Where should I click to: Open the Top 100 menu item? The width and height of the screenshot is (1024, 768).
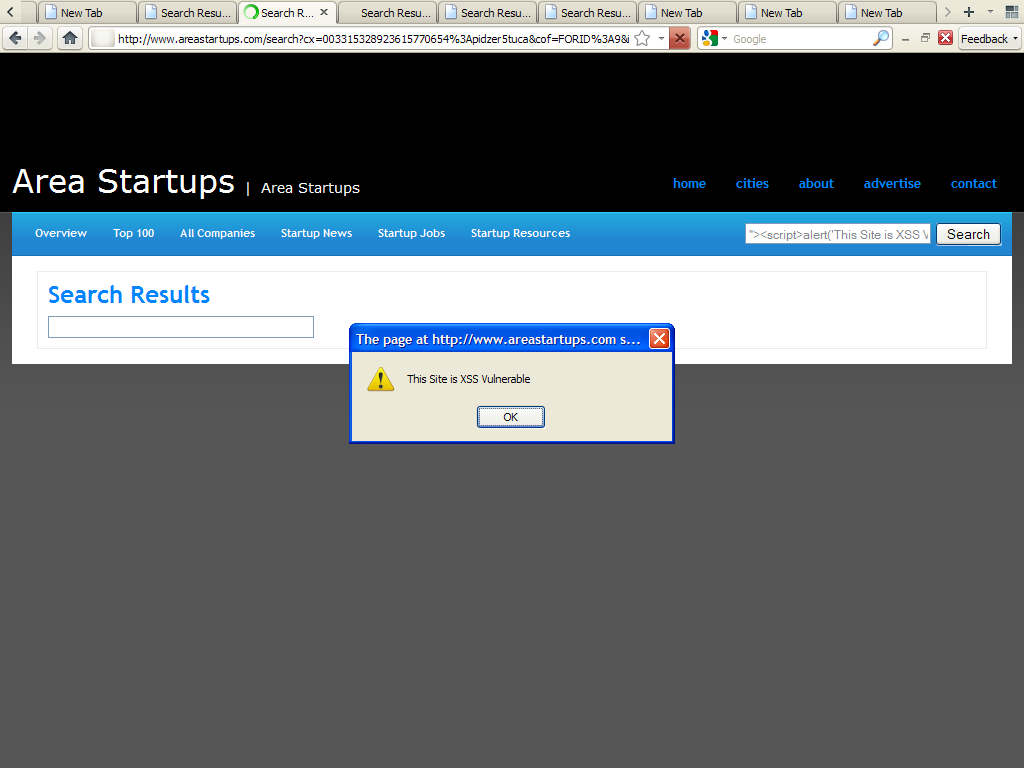pyautogui.click(x=133, y=233)
